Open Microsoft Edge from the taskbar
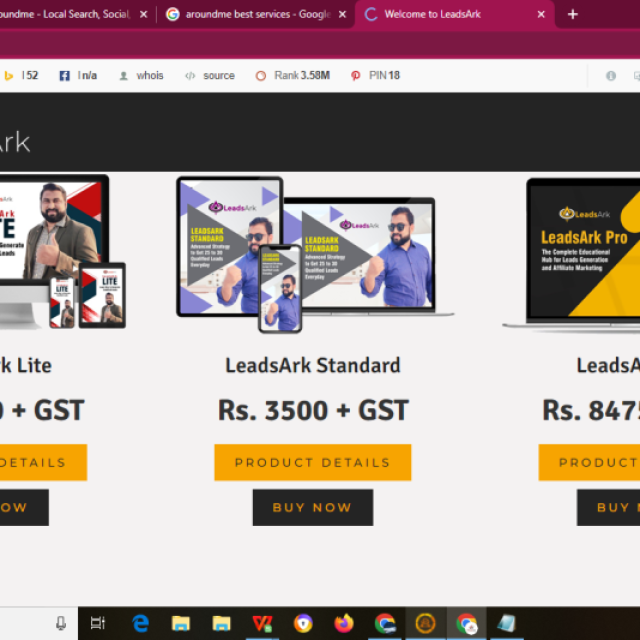Screen dimensions: 640x640 (x=140, y=623)
